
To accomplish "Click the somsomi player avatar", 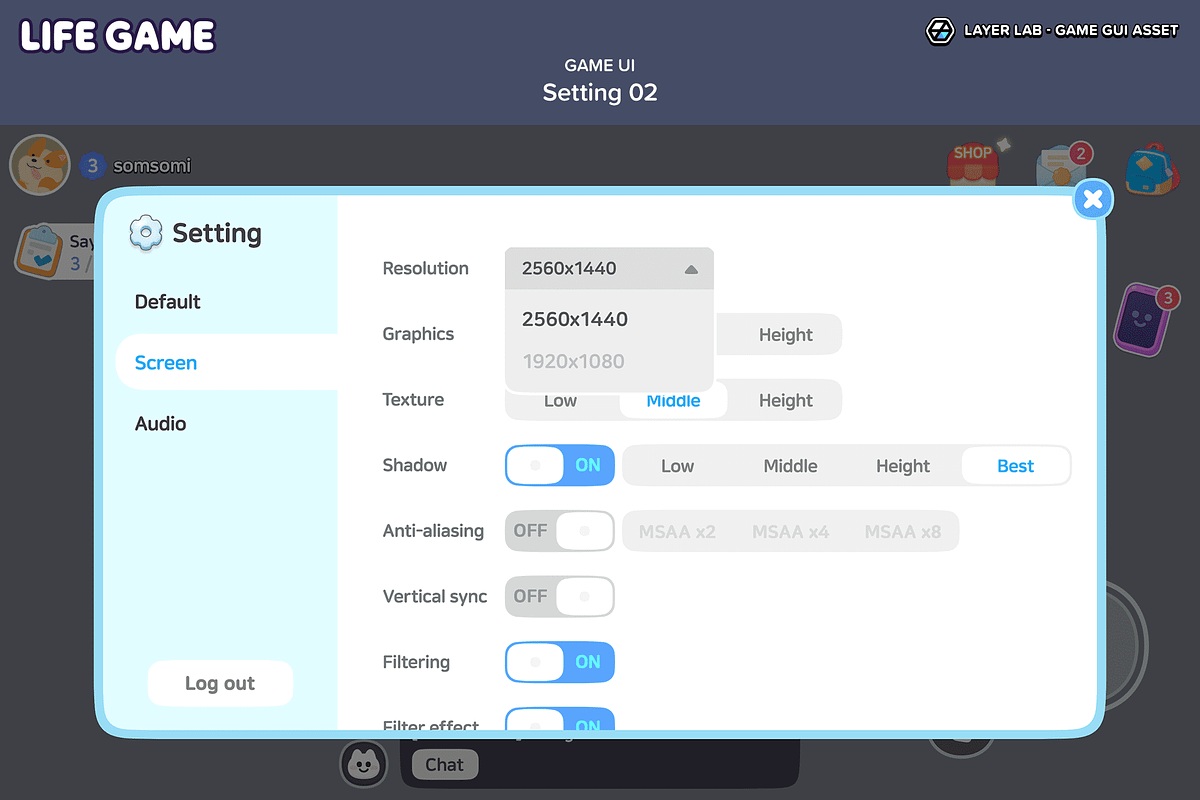I will click(x=40, y=164).
